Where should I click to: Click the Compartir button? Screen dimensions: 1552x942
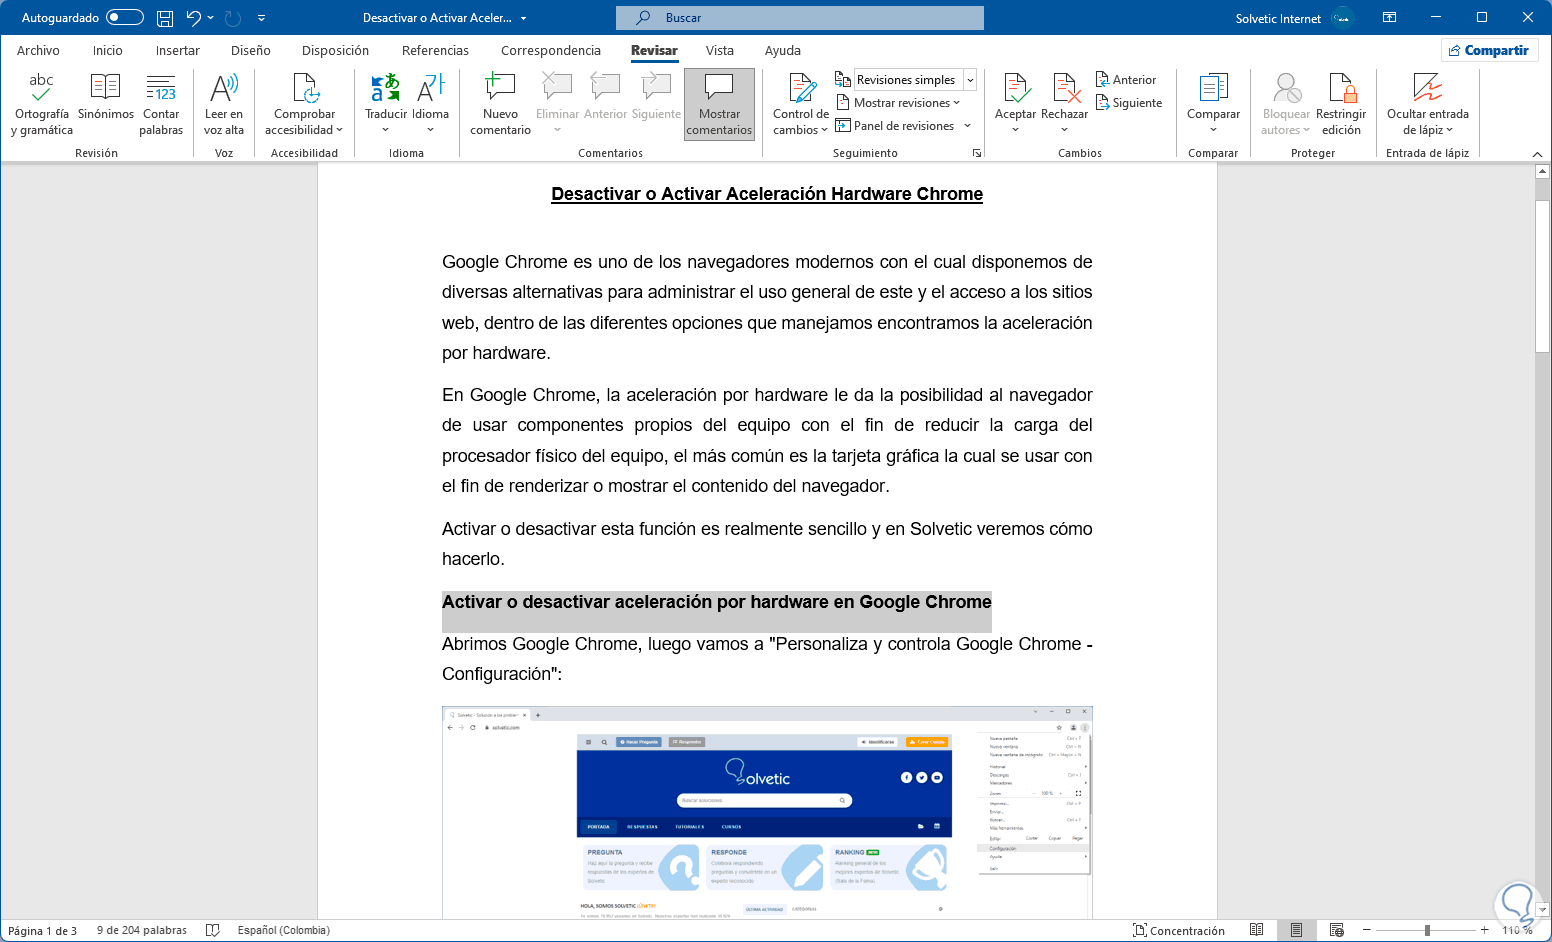[1489, 50]
